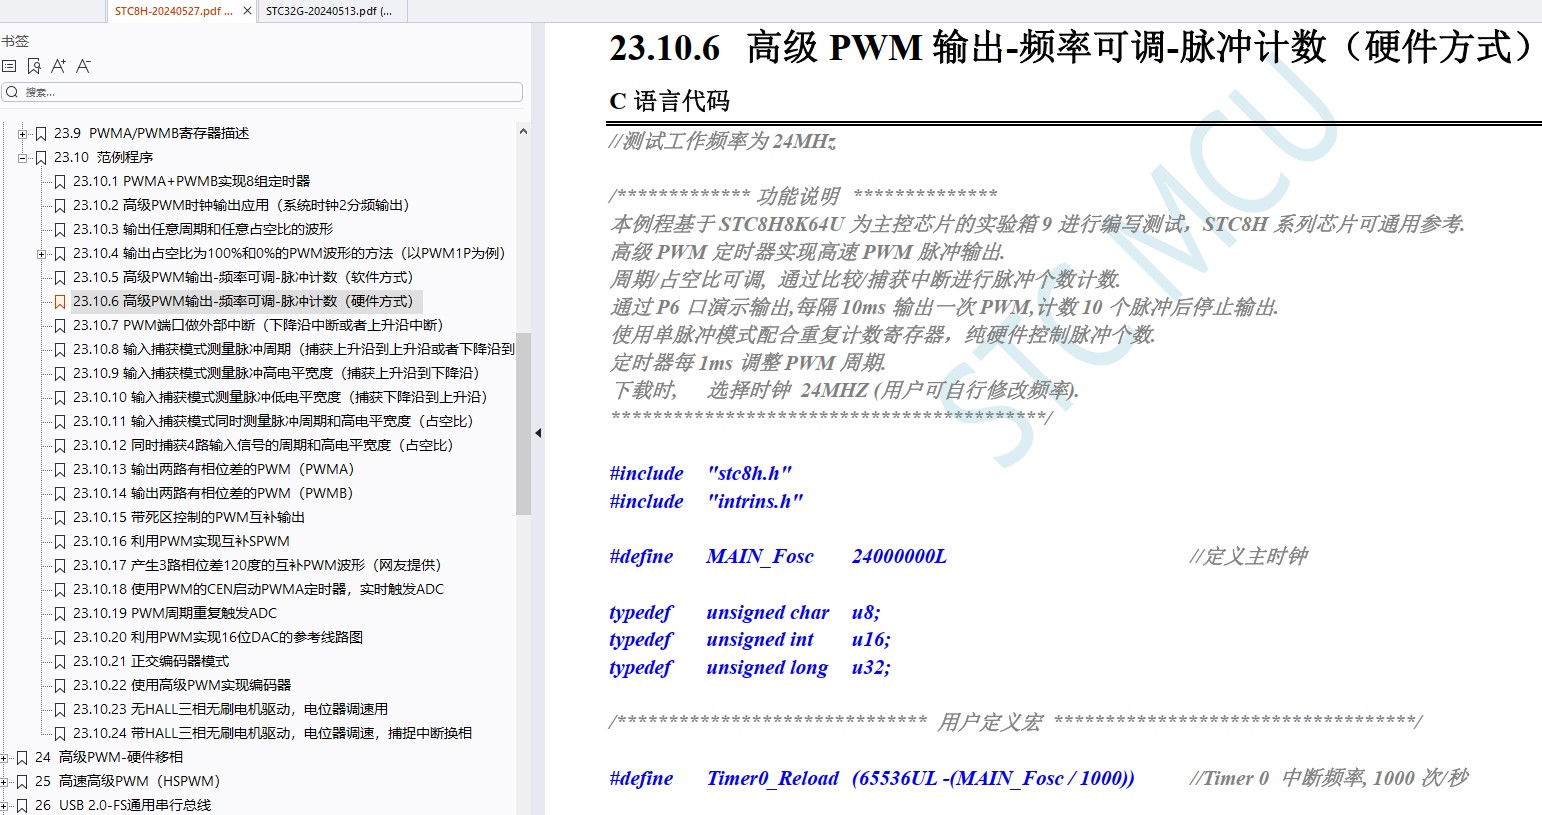Click the find-current-bookmark icon
This screenshot has height=815, width=1542.
pos(34,66)
